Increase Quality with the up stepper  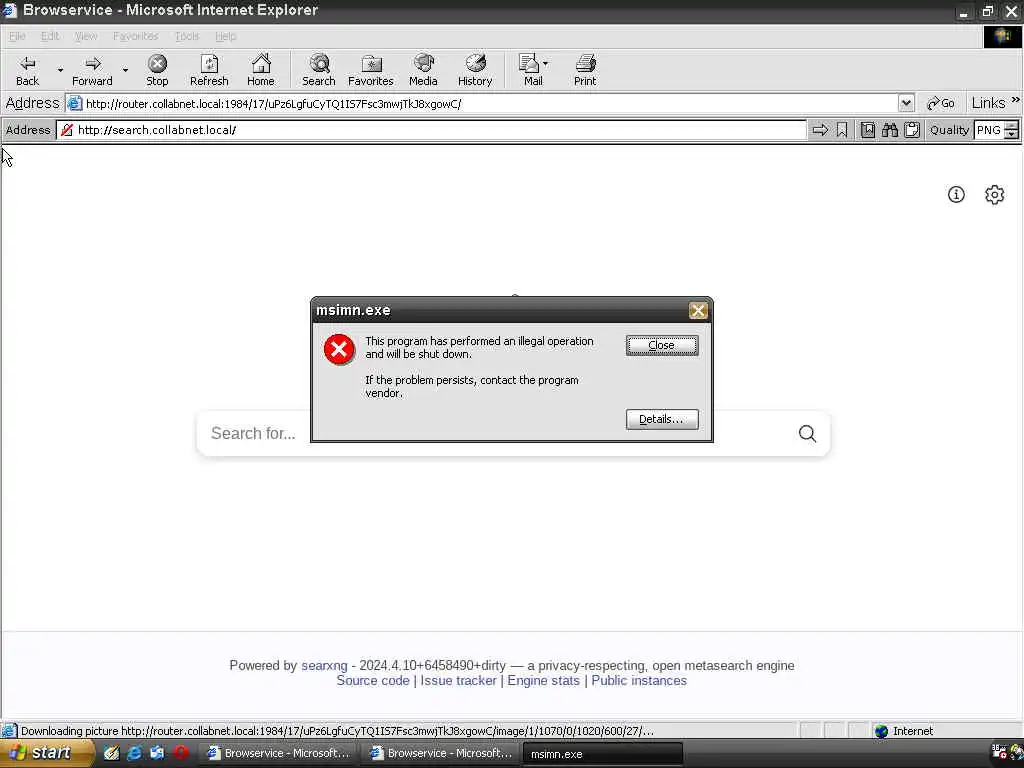(x=1011, y=125)
